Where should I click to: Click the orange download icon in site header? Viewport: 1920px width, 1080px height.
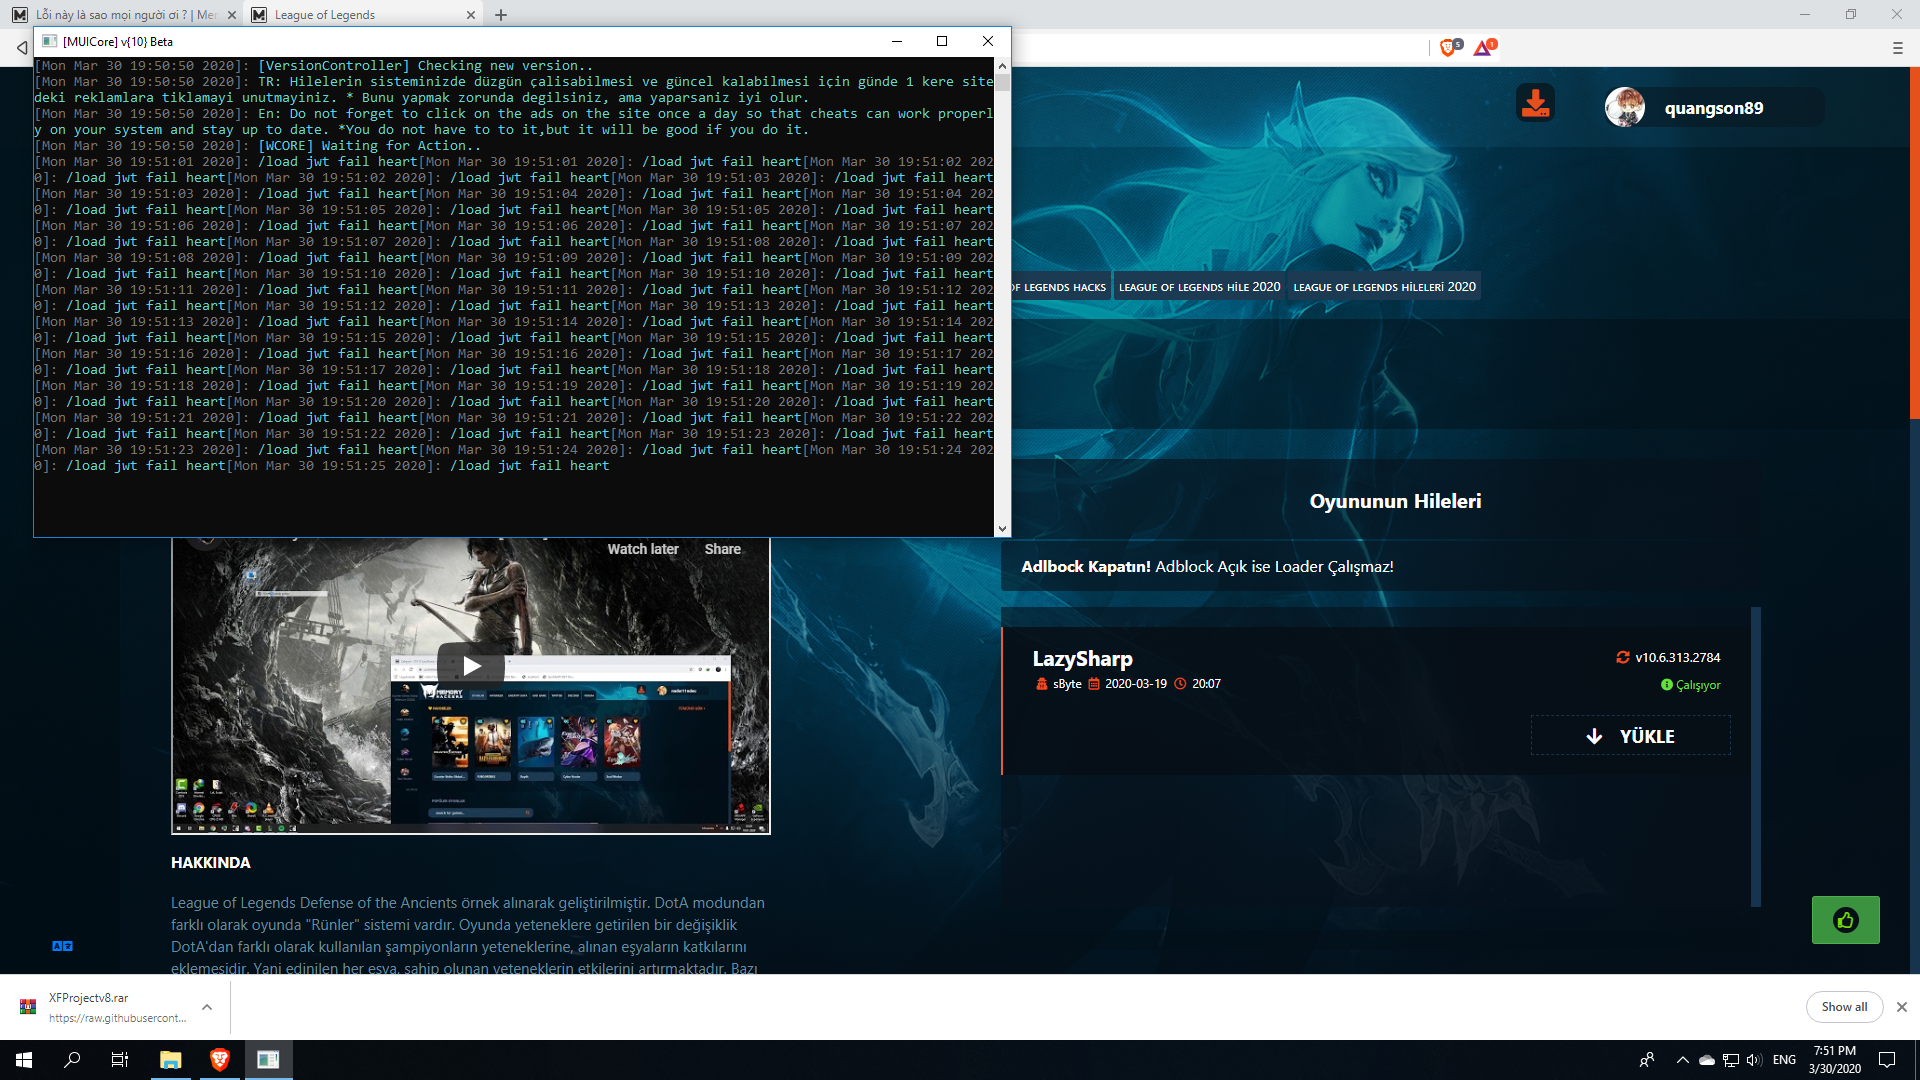(x=1535, y=103)
